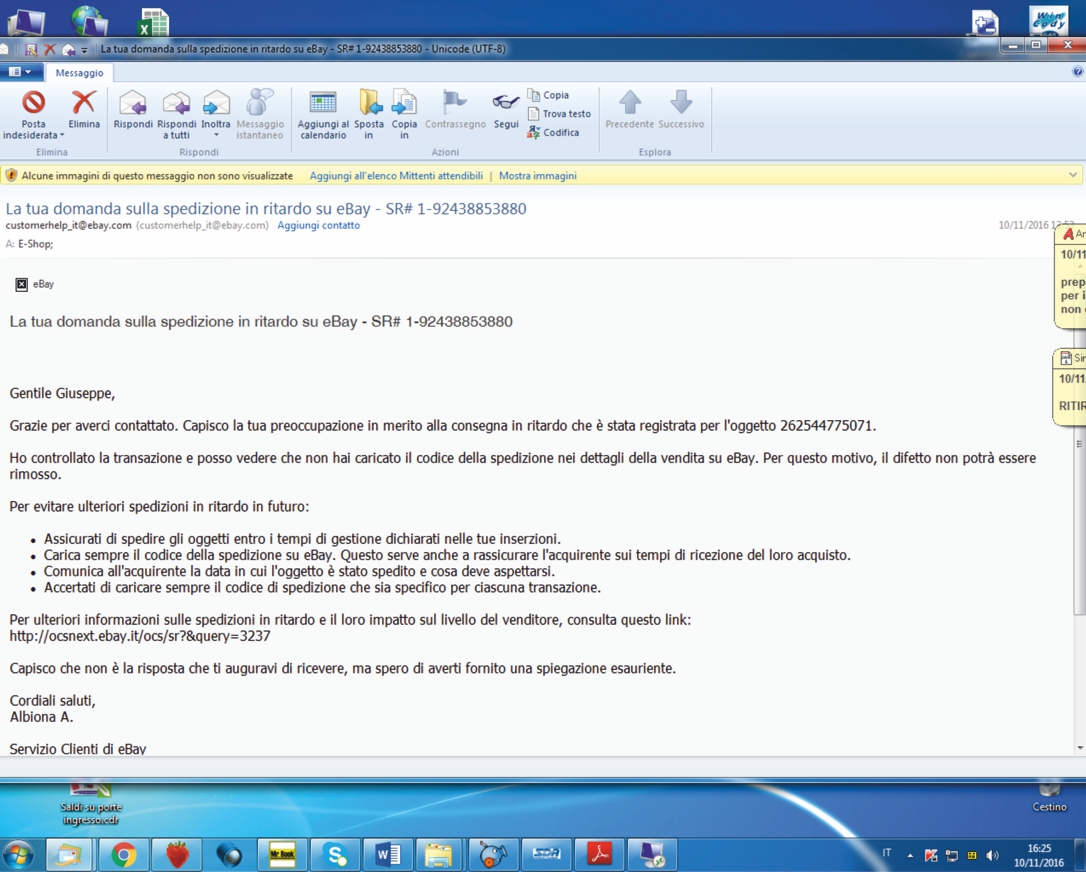Customize the quick access toolbar arrow

coord(84,50)
